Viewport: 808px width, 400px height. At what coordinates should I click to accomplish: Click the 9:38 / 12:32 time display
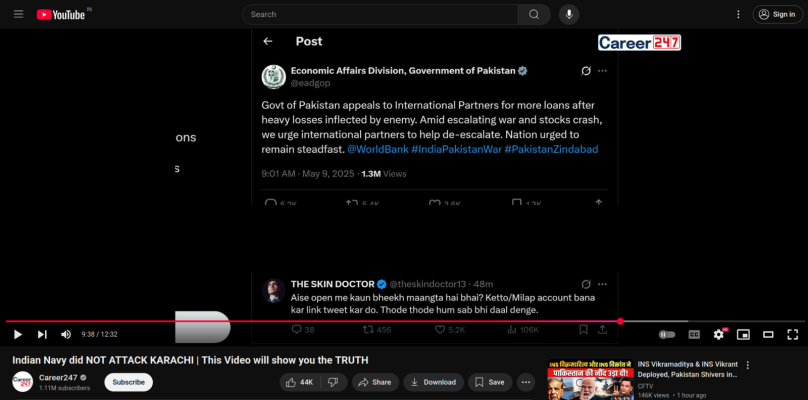[99, 335]
